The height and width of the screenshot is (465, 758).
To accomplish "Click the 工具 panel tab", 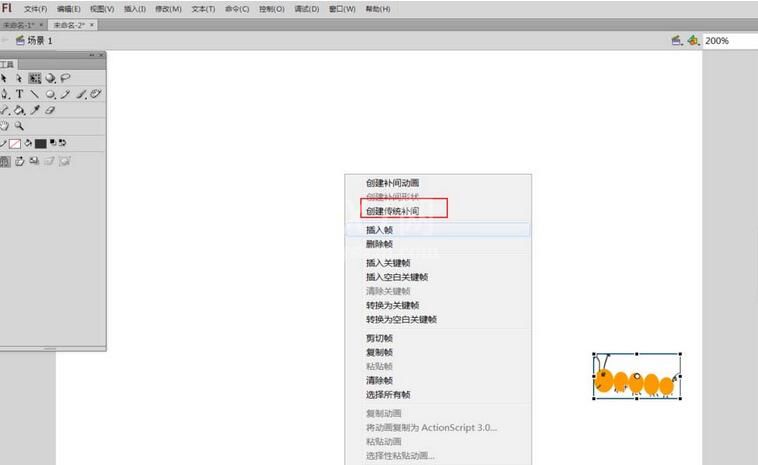I will 7,64.
